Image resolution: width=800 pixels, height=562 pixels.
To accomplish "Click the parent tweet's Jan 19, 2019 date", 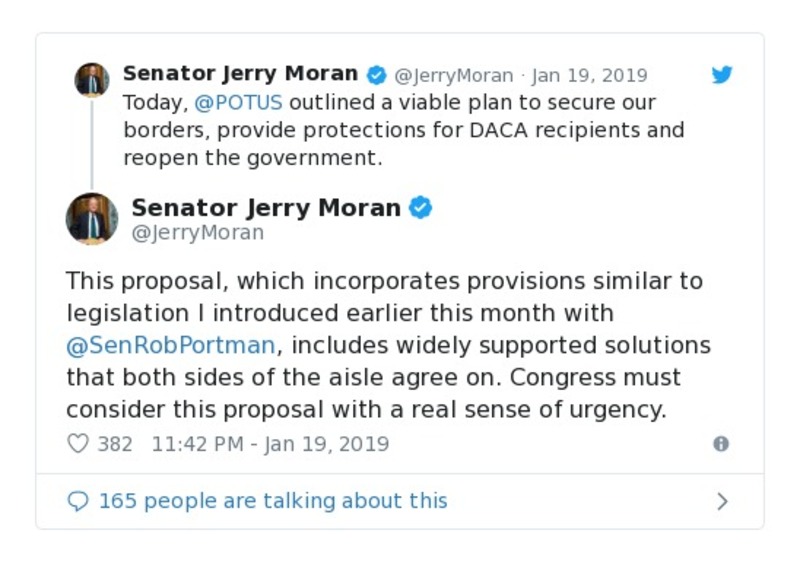I will tap(589, 76).
